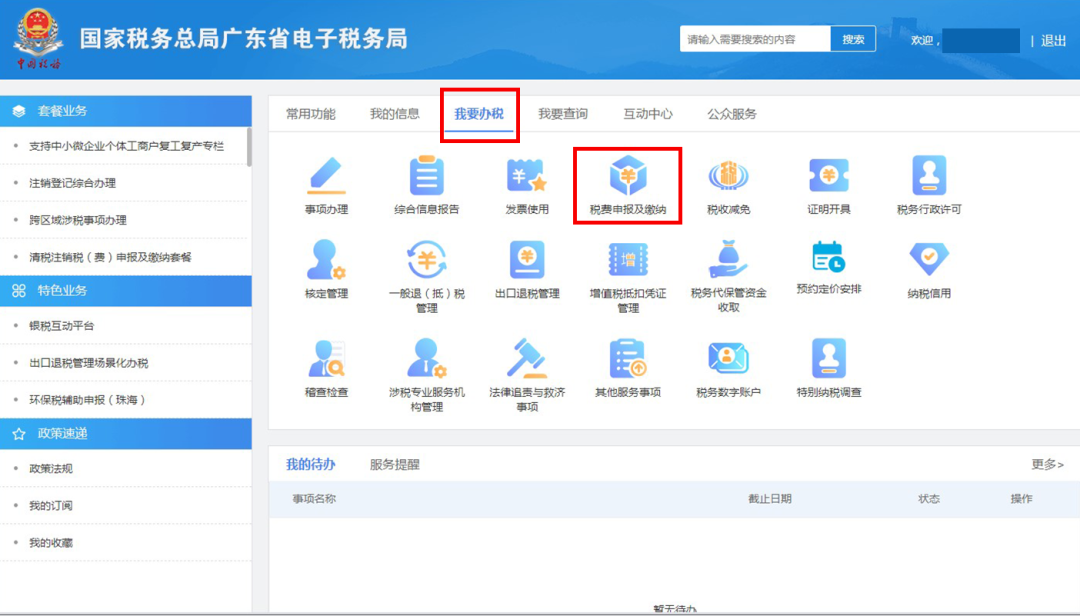Switch to the 我要查询 tab
Image resolution: width=1080 pixels, height=616 pixels.
[x=563, y=114]
